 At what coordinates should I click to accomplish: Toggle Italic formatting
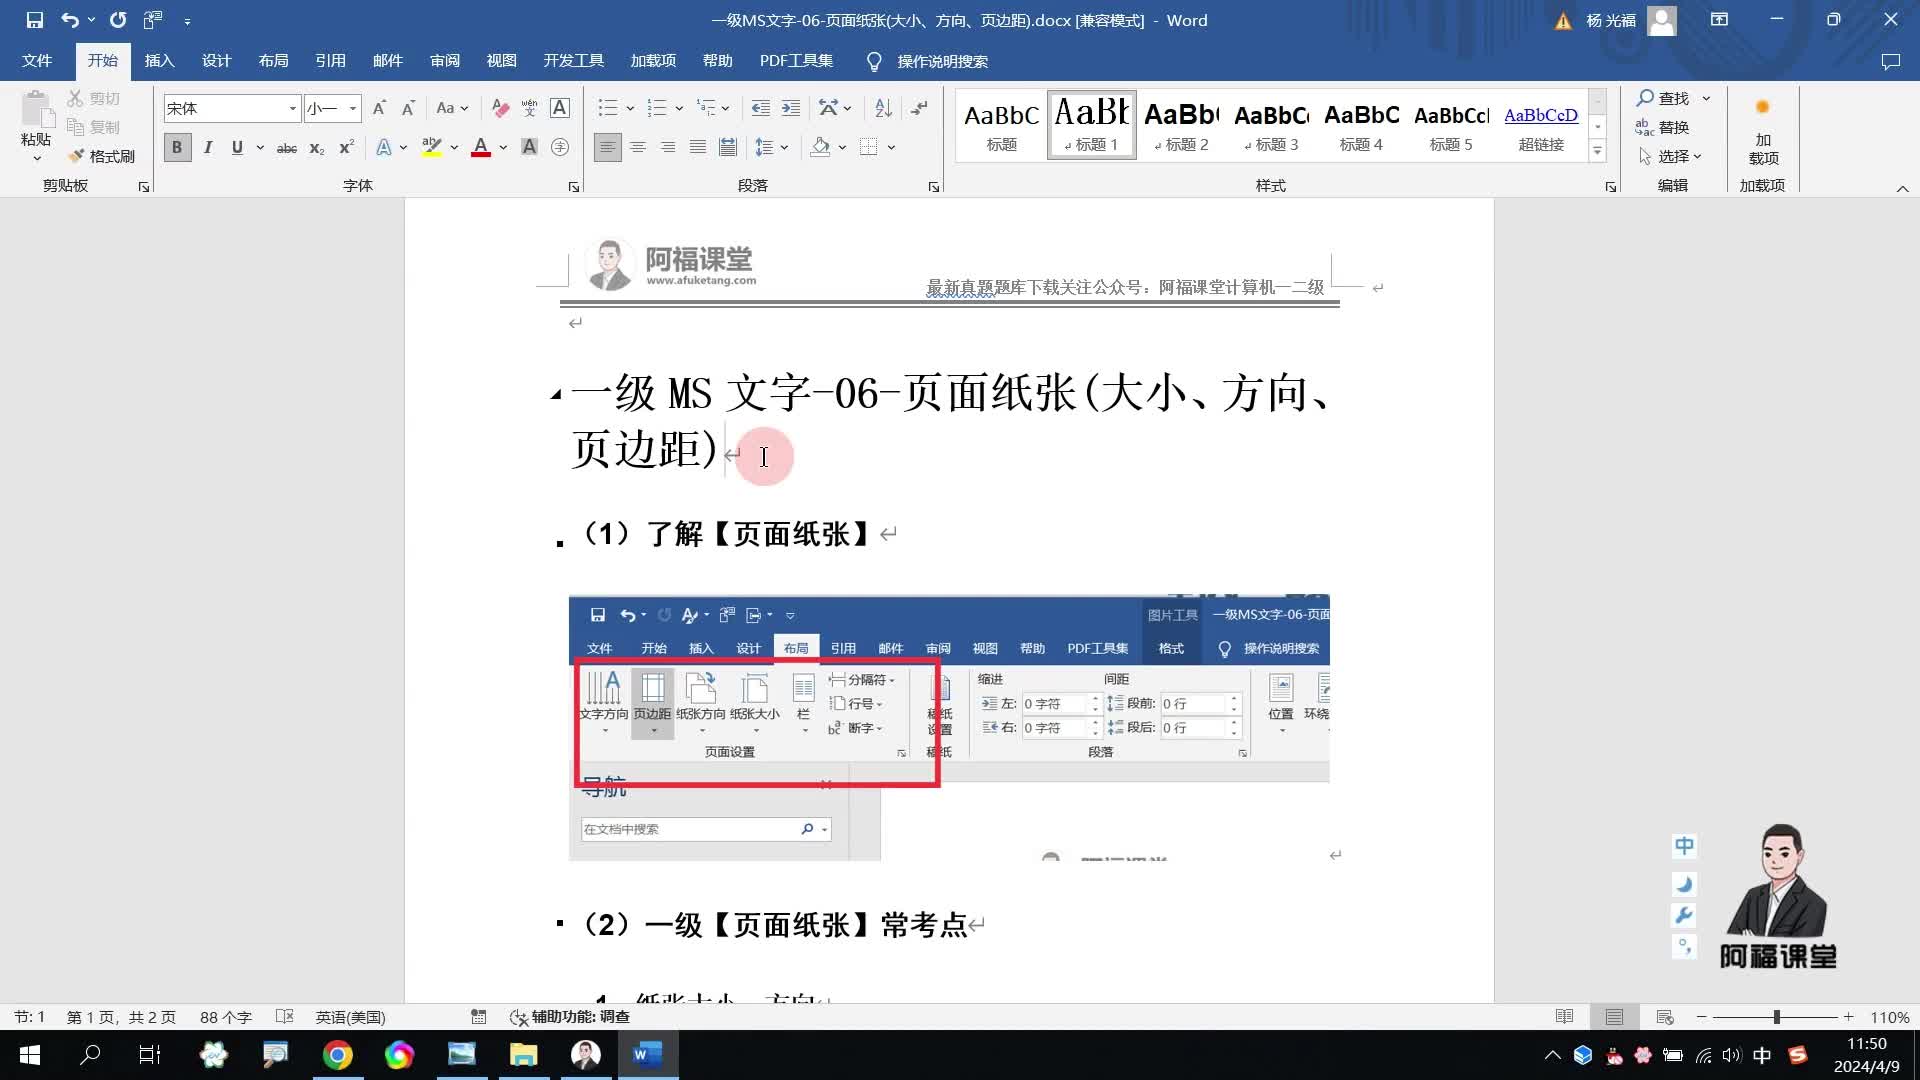208,147
